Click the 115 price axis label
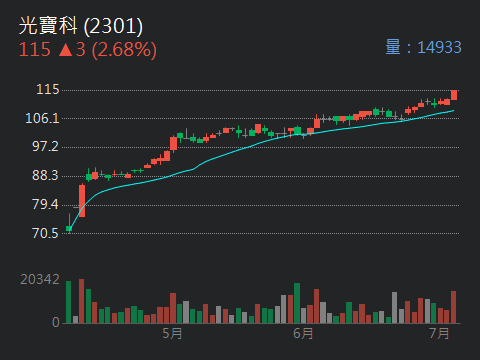This screenshot has width=480, height=360. point(48,89)
